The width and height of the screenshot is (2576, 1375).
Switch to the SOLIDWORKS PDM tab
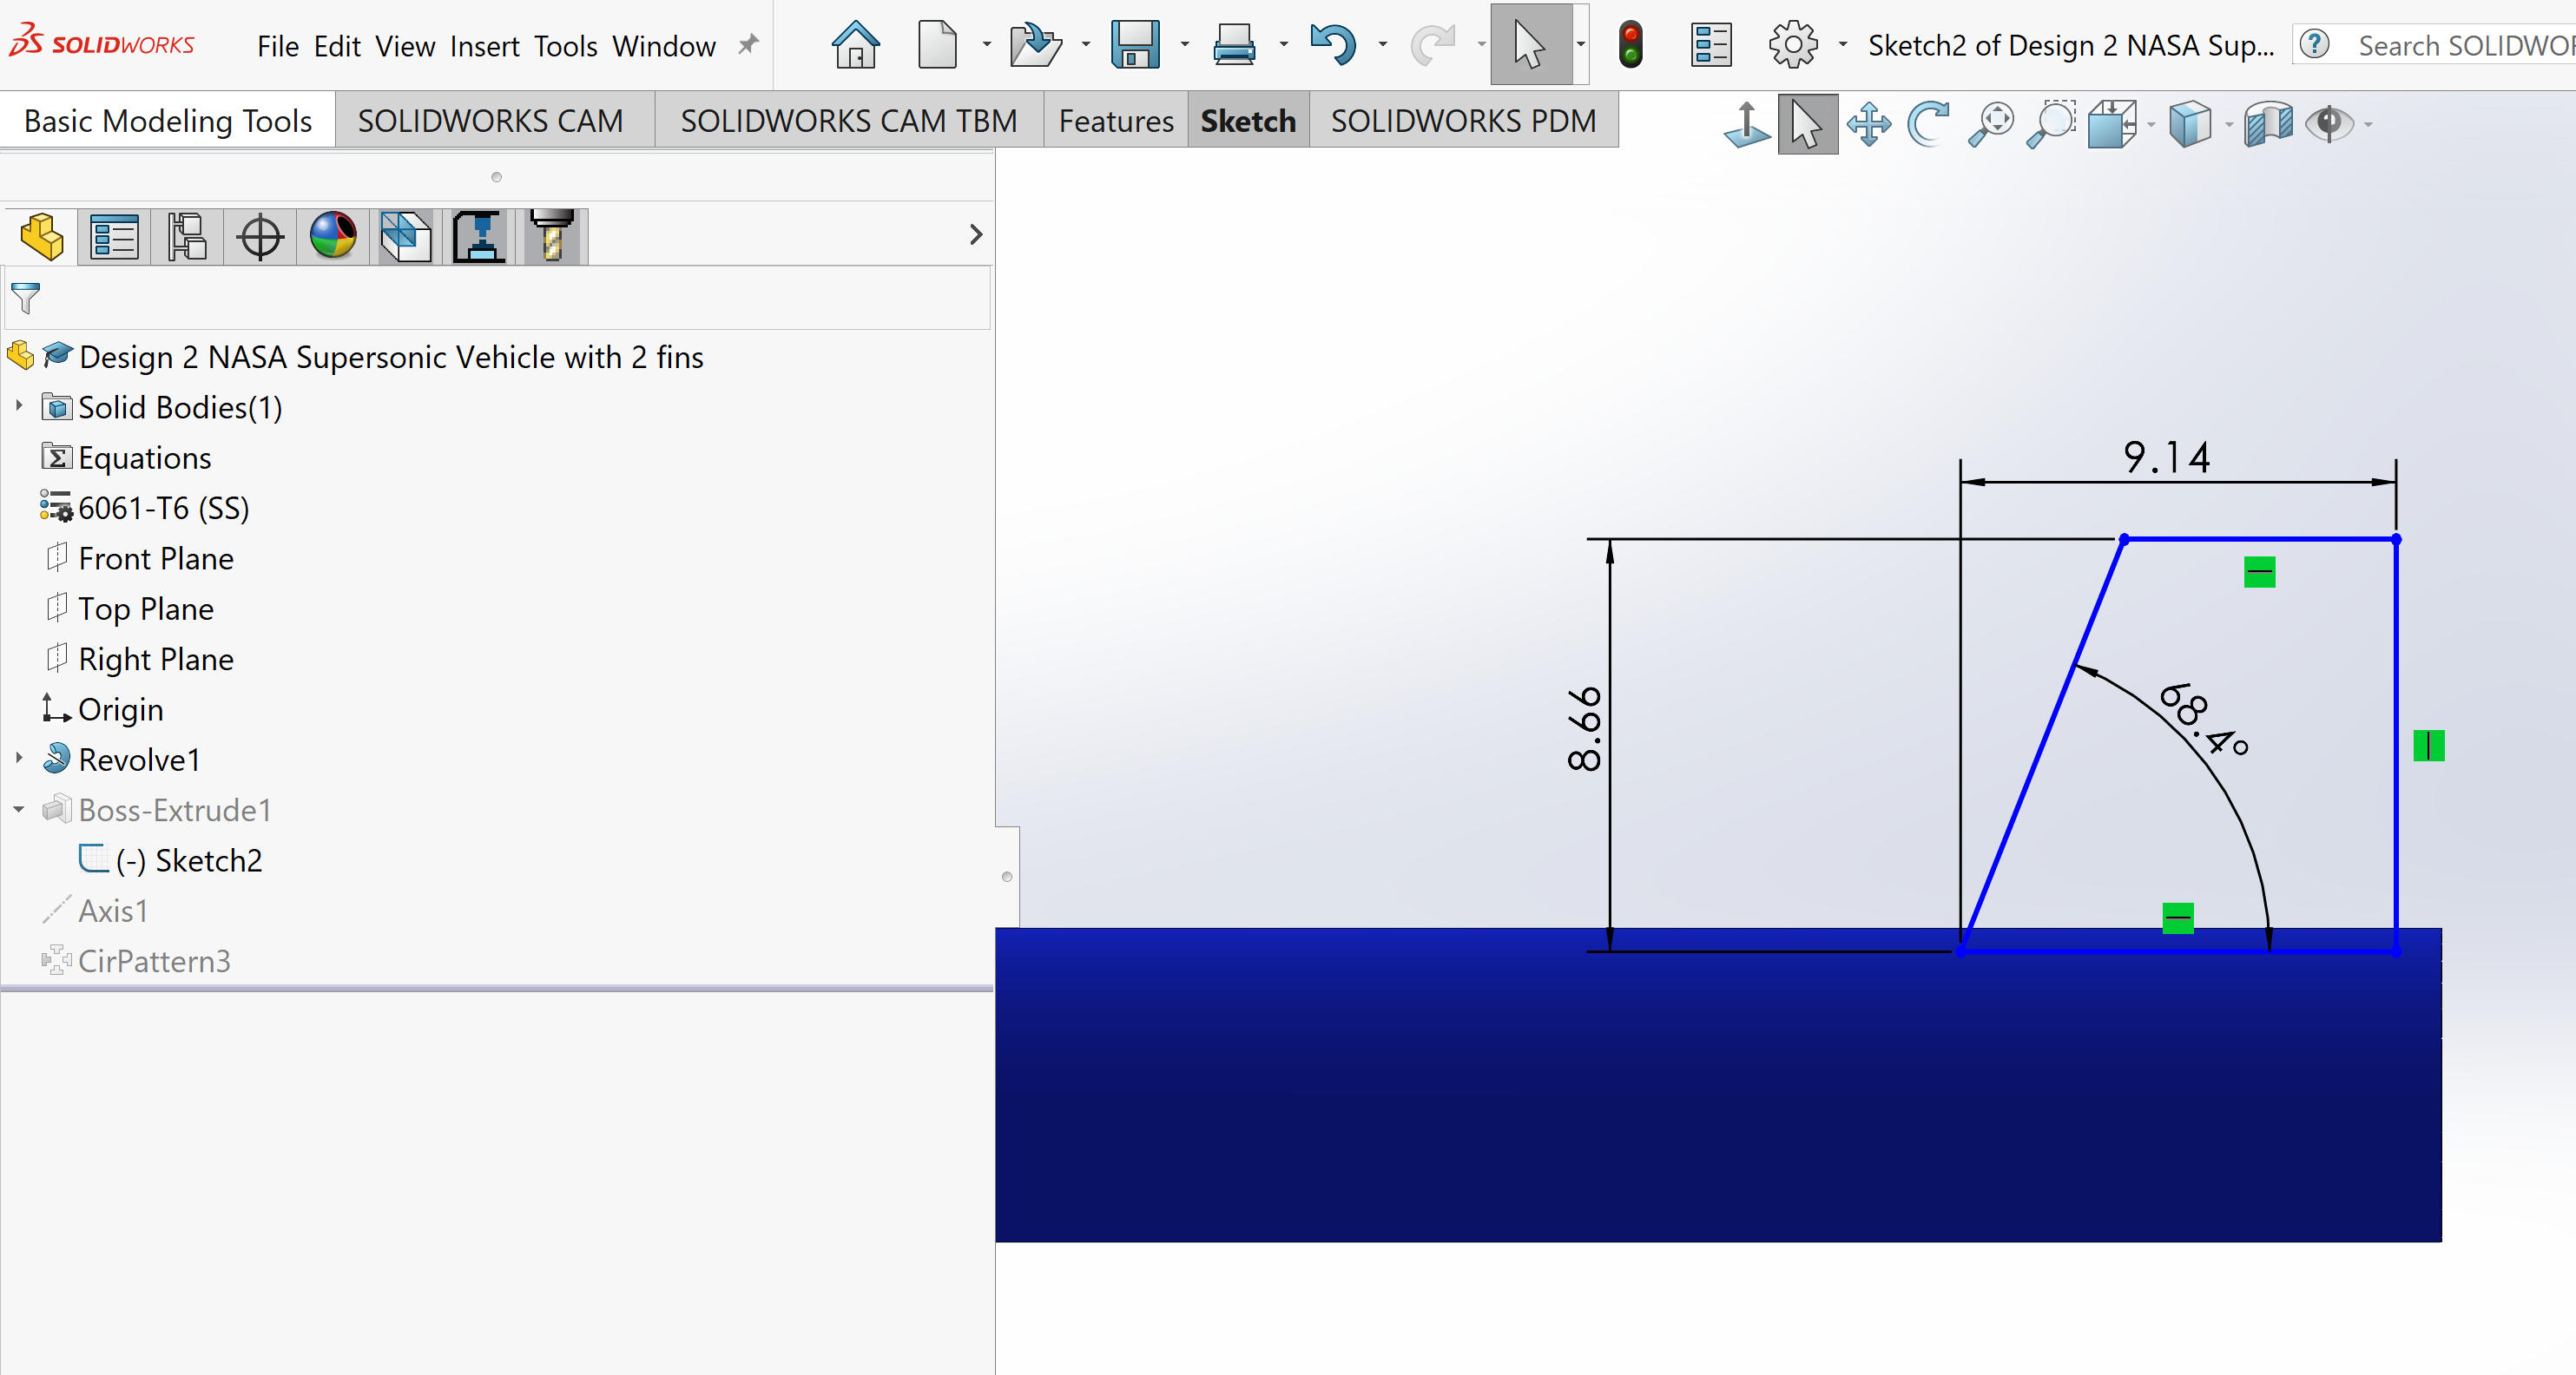(1463, 121)
